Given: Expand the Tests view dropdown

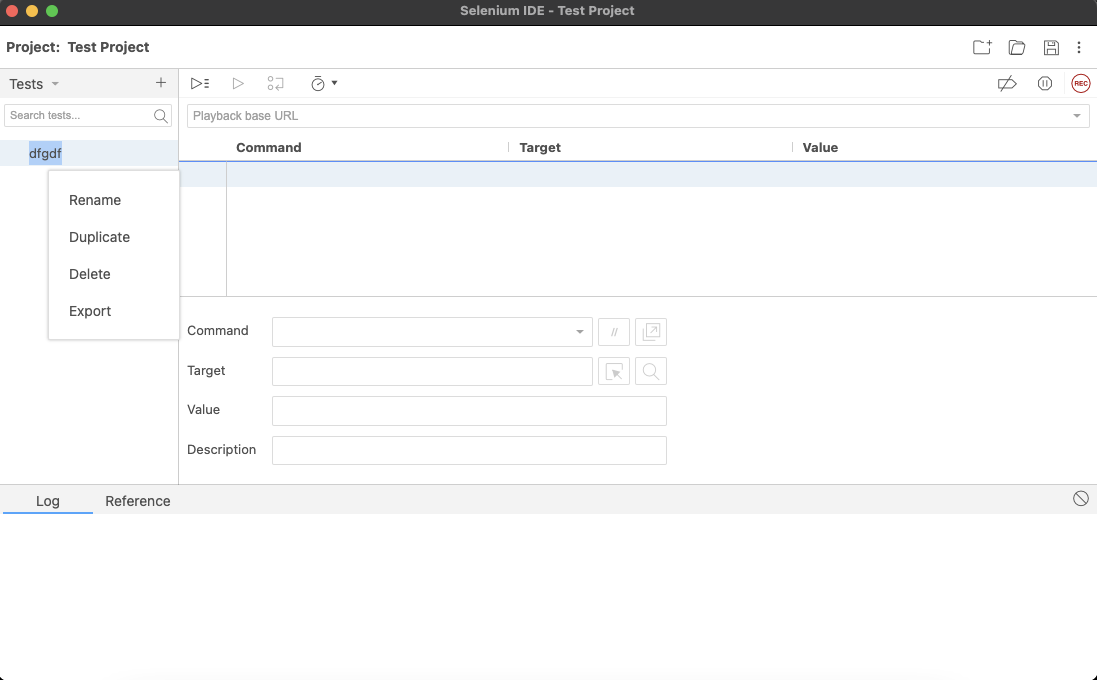Looking at the screenshot, I should [55, 84].
